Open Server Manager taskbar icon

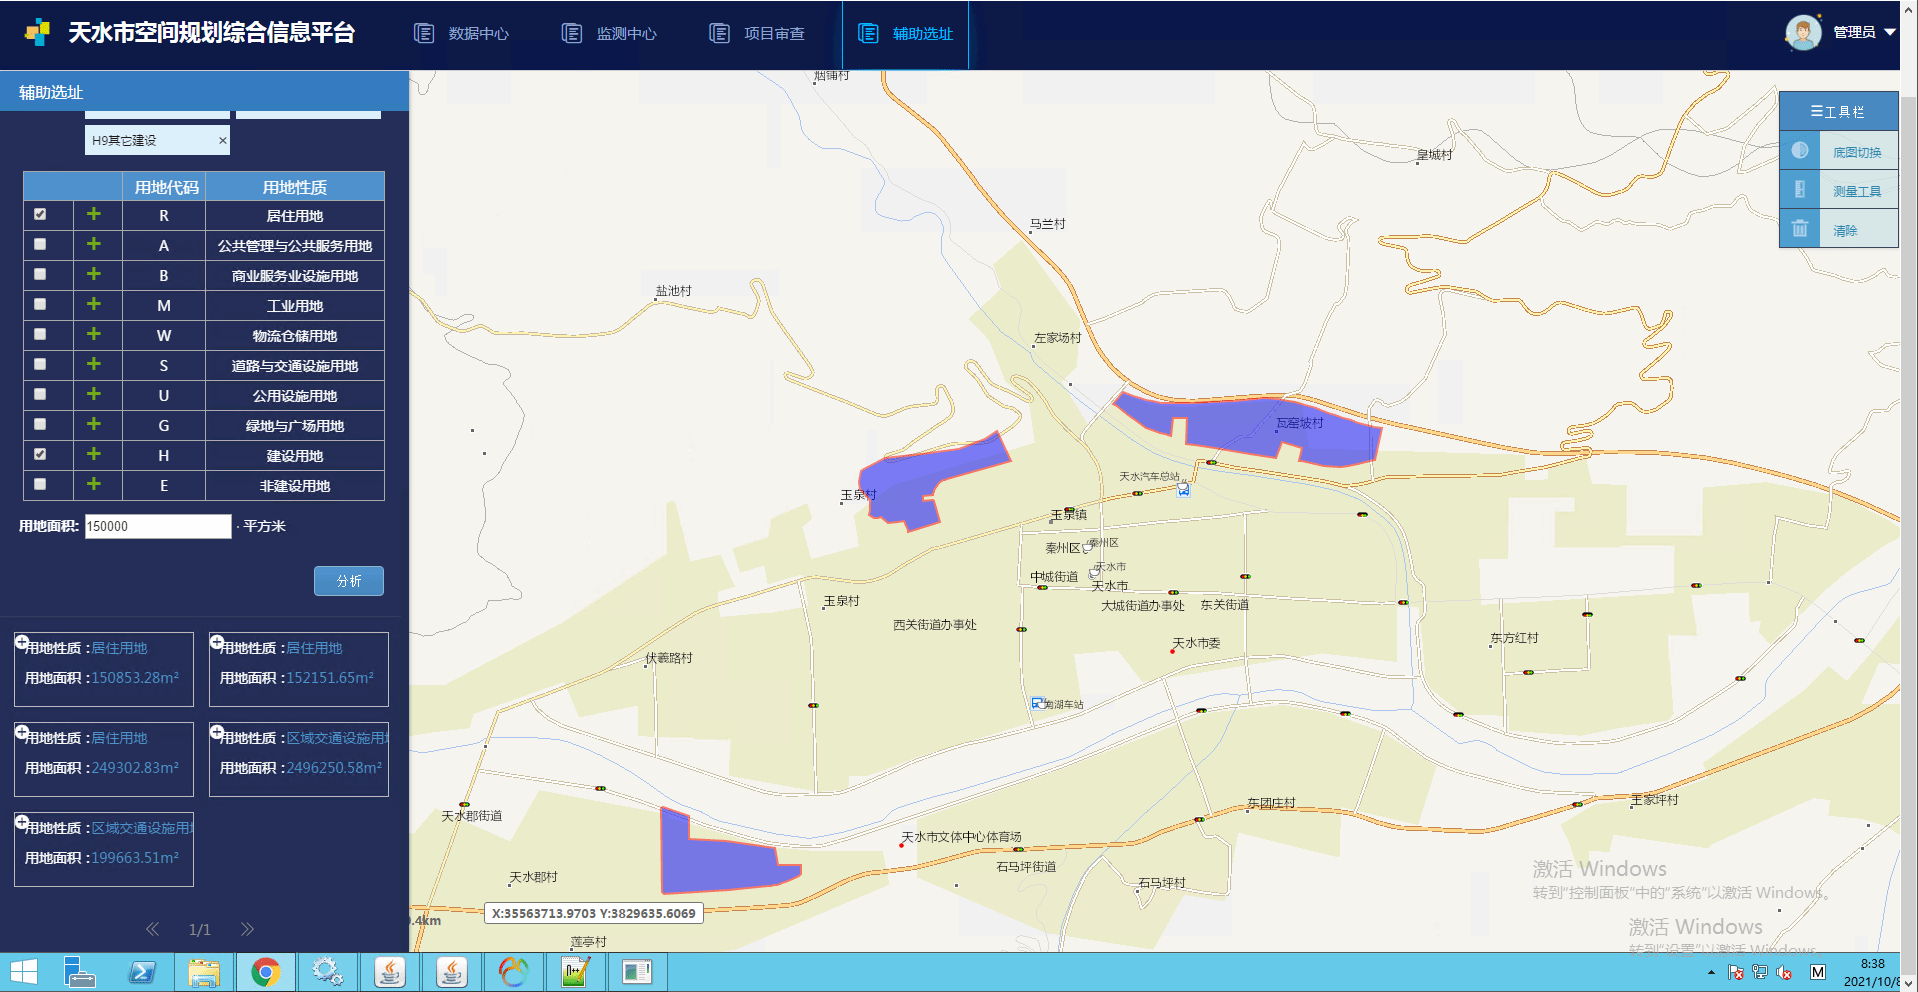[80, 972]
